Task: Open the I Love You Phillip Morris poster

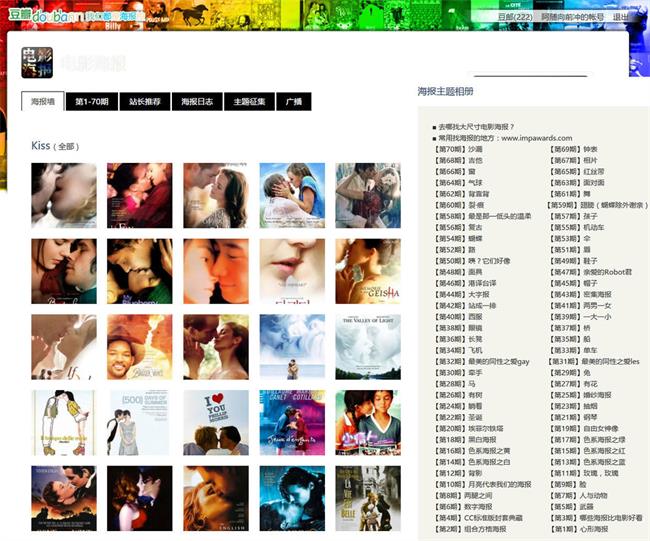Action: click(215, 422)
